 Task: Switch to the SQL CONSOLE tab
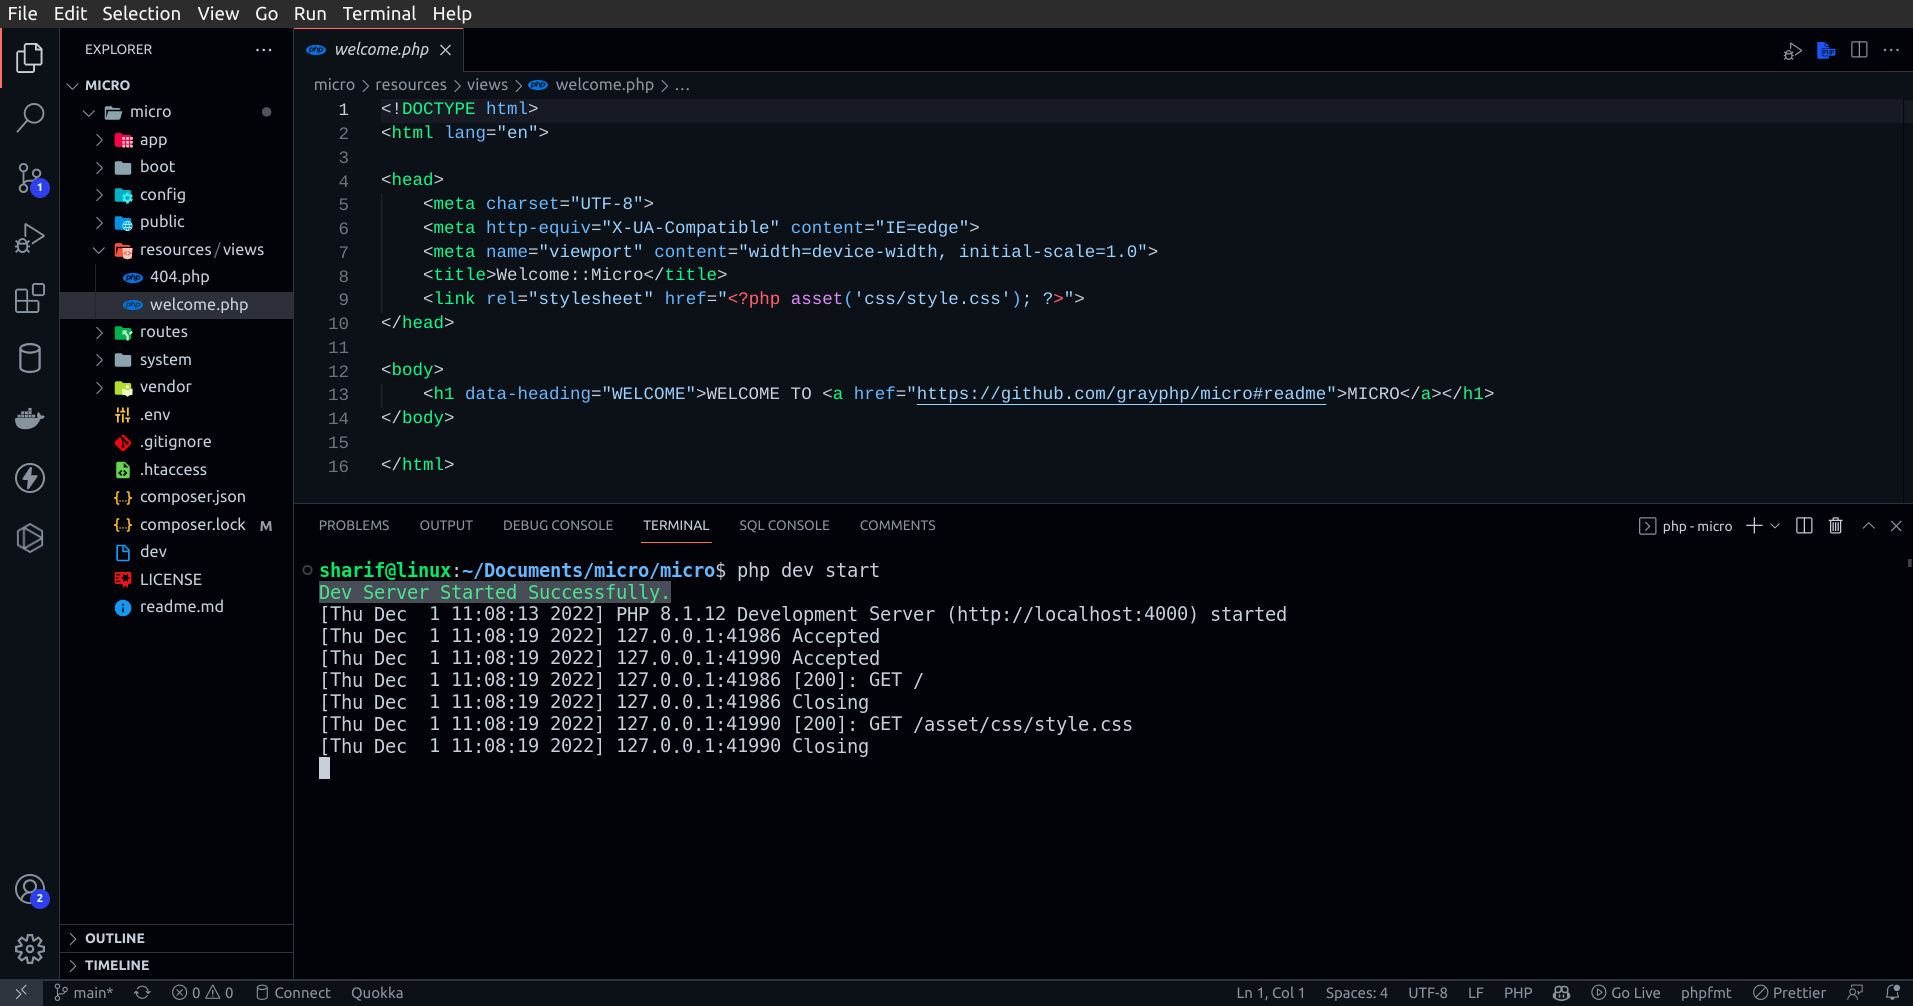point(784,526)
